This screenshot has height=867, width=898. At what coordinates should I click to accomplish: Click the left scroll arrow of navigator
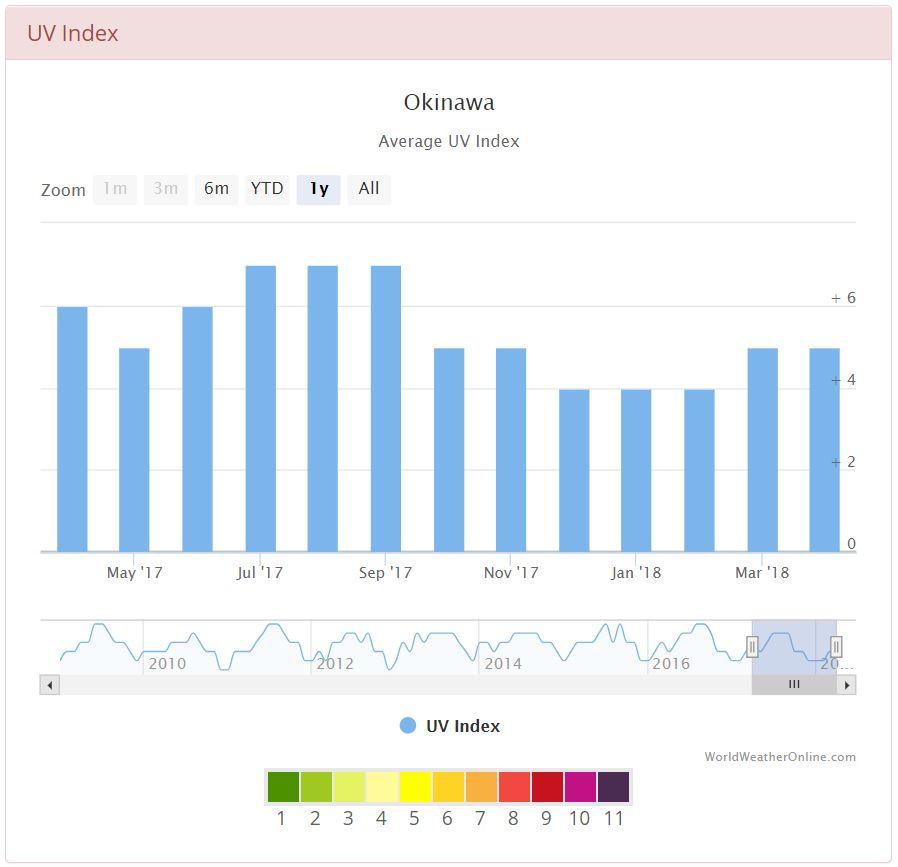50,685
